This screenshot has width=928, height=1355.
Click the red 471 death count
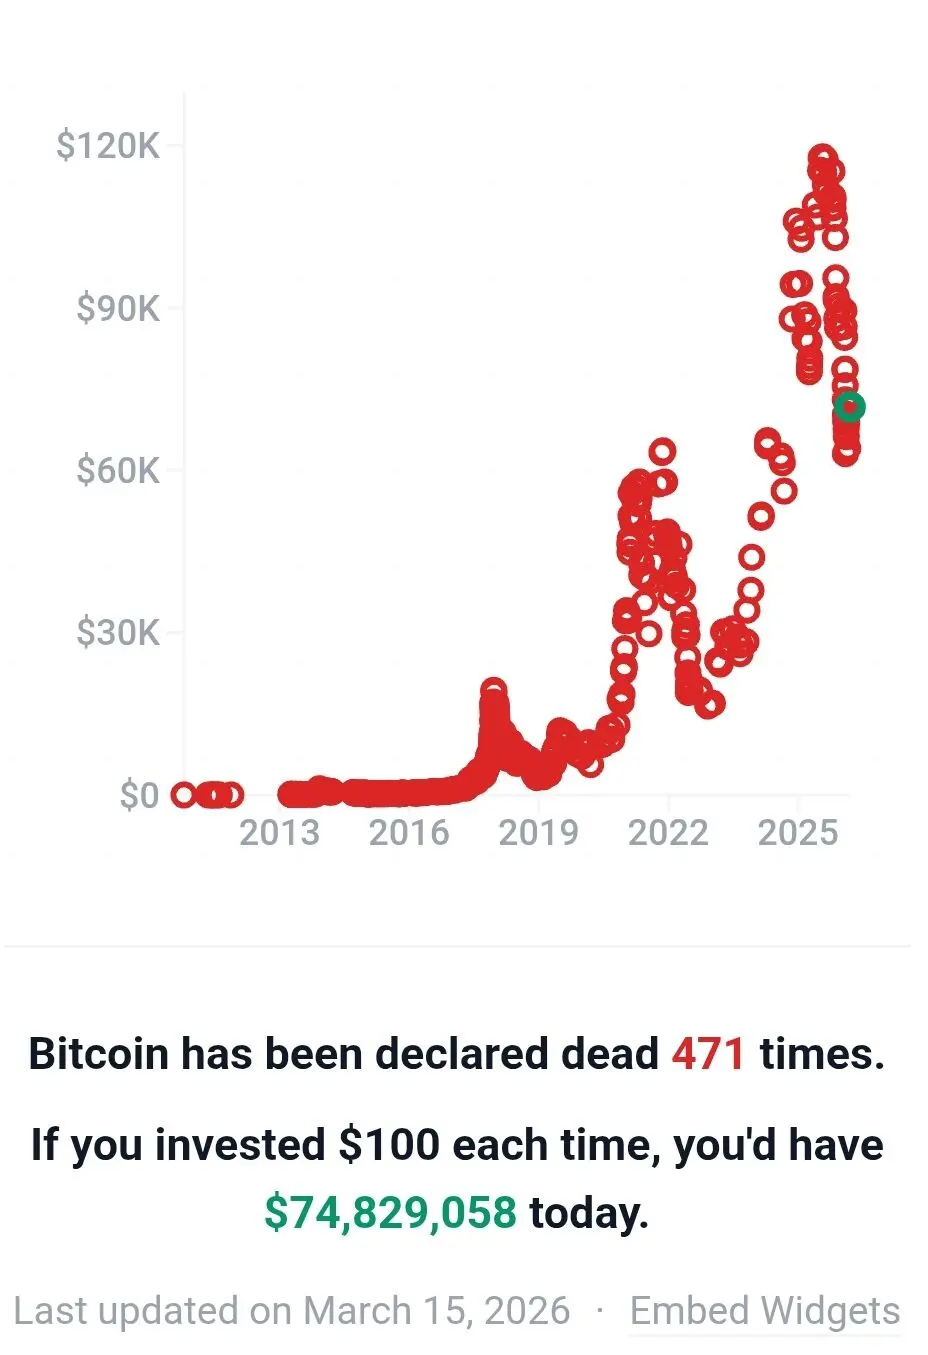pos(708,1054)
